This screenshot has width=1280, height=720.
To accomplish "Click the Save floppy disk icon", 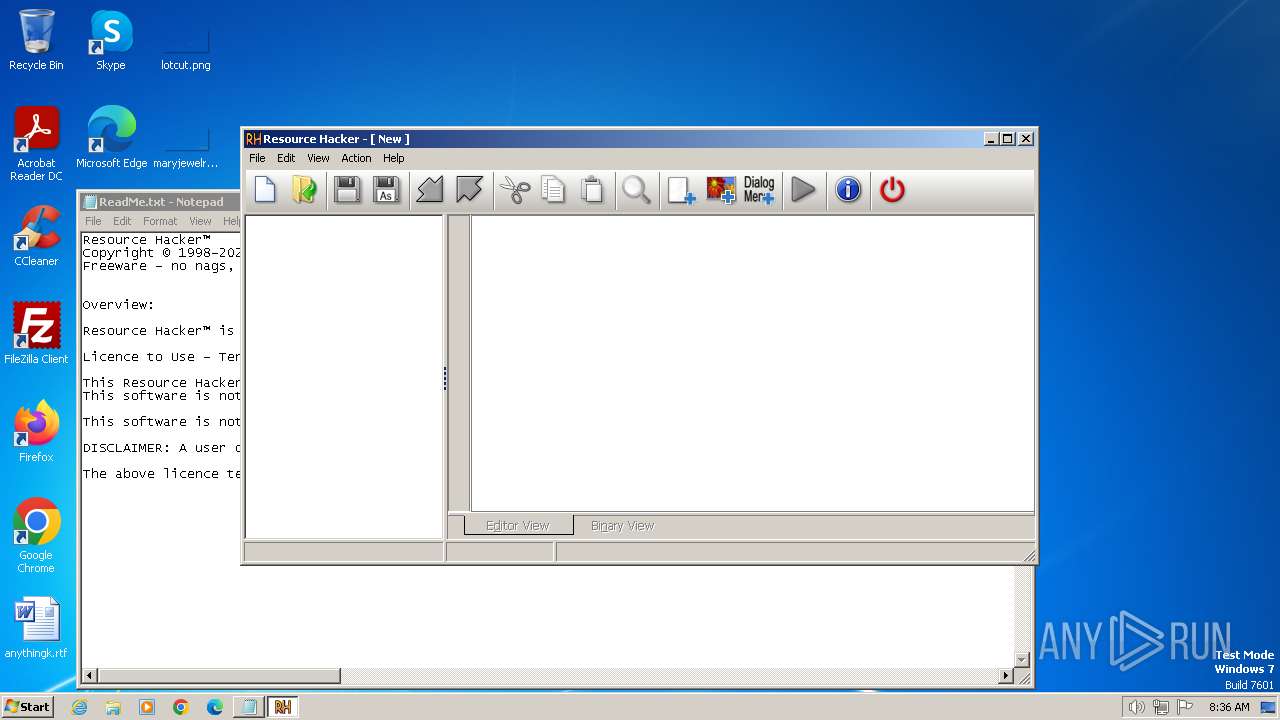I will pyautogui.click(x=347, y=189).
